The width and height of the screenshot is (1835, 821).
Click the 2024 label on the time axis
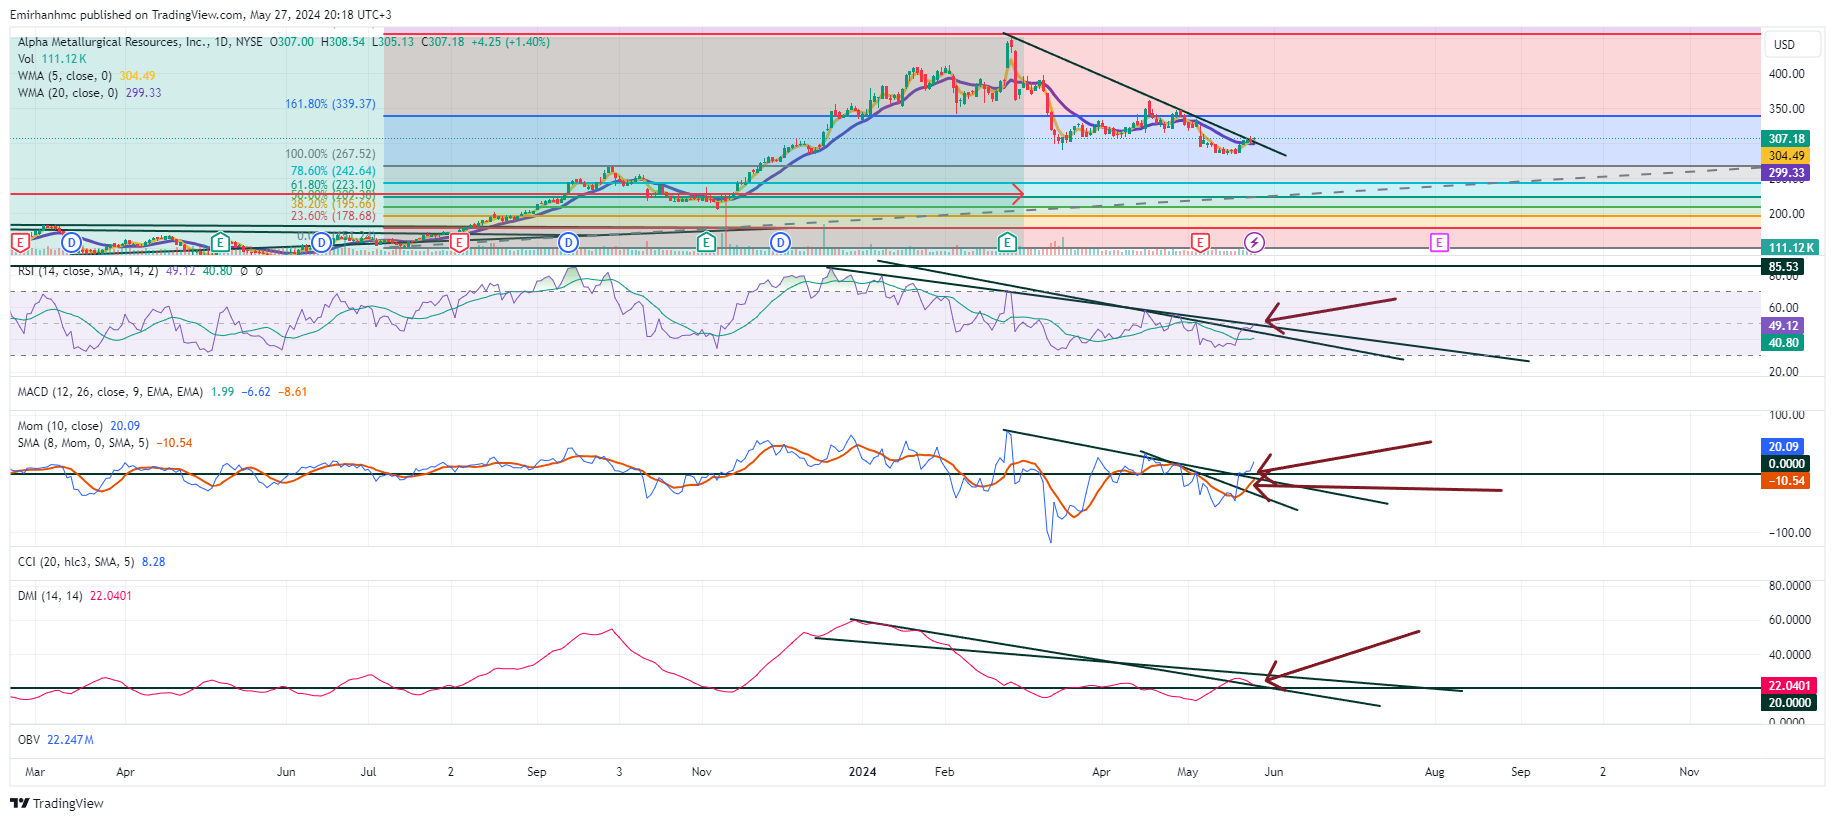tap(862, 772)
